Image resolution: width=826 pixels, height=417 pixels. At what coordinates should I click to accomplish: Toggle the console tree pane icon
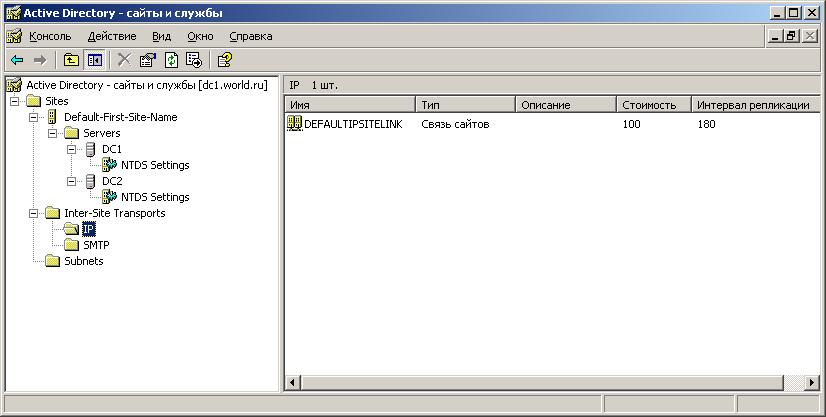[x=95, y=60]
